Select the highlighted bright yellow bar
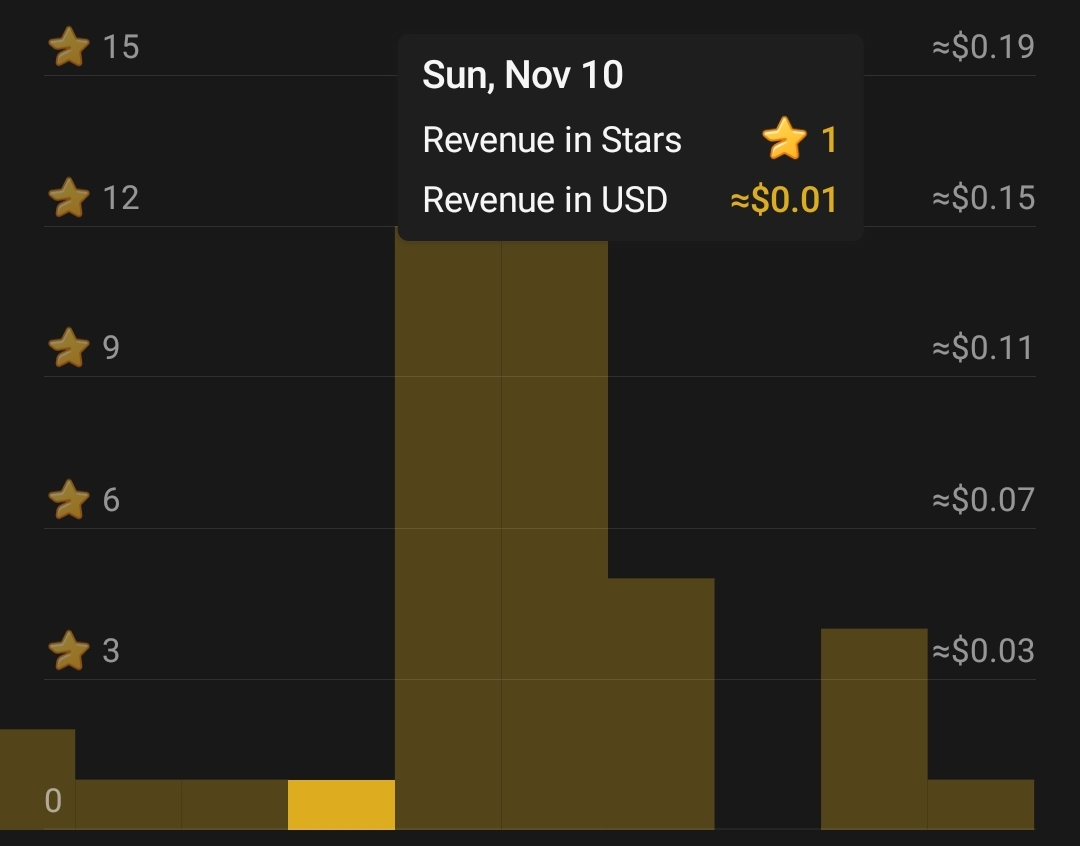This screenshot has width=1080, height=846. [341, 804]
